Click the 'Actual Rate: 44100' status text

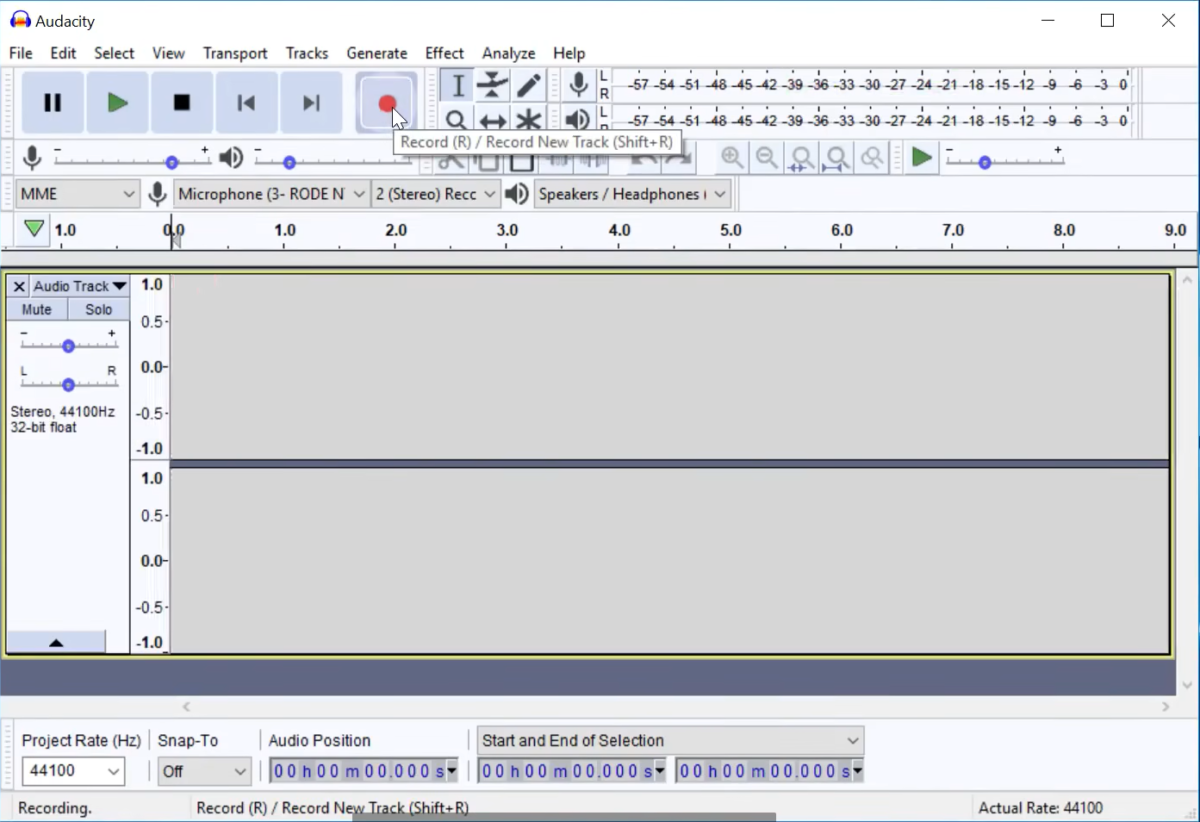click(1040, 808)
